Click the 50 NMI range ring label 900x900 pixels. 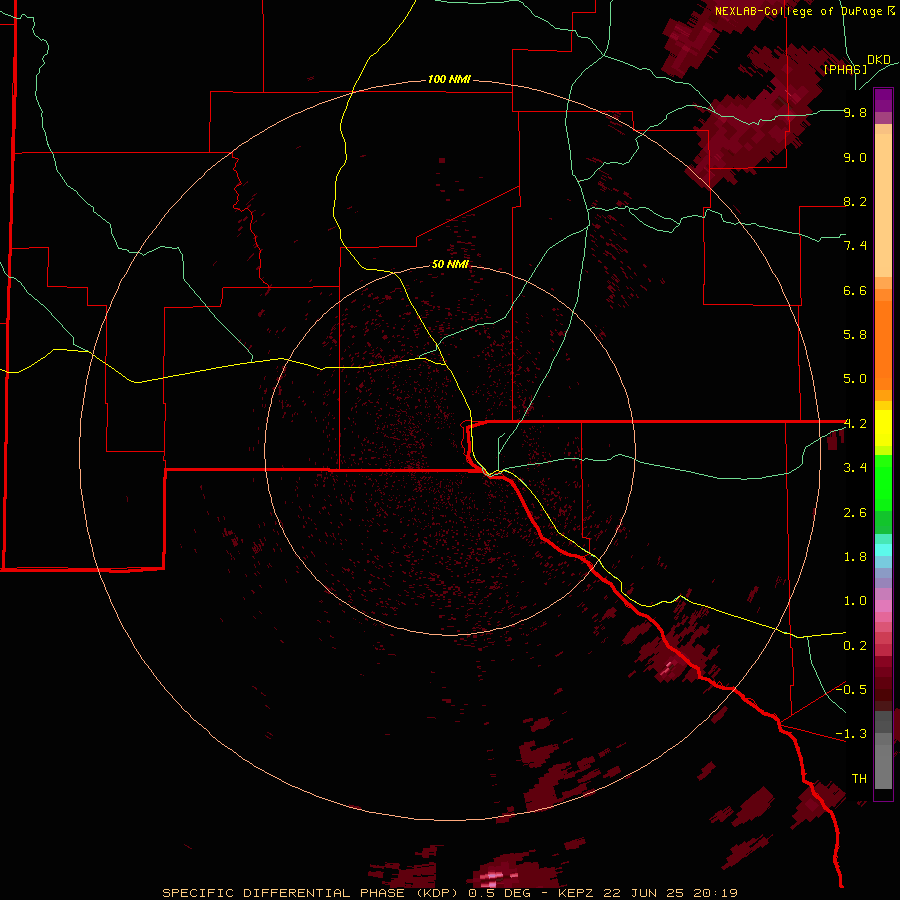(x=450, y=264)
